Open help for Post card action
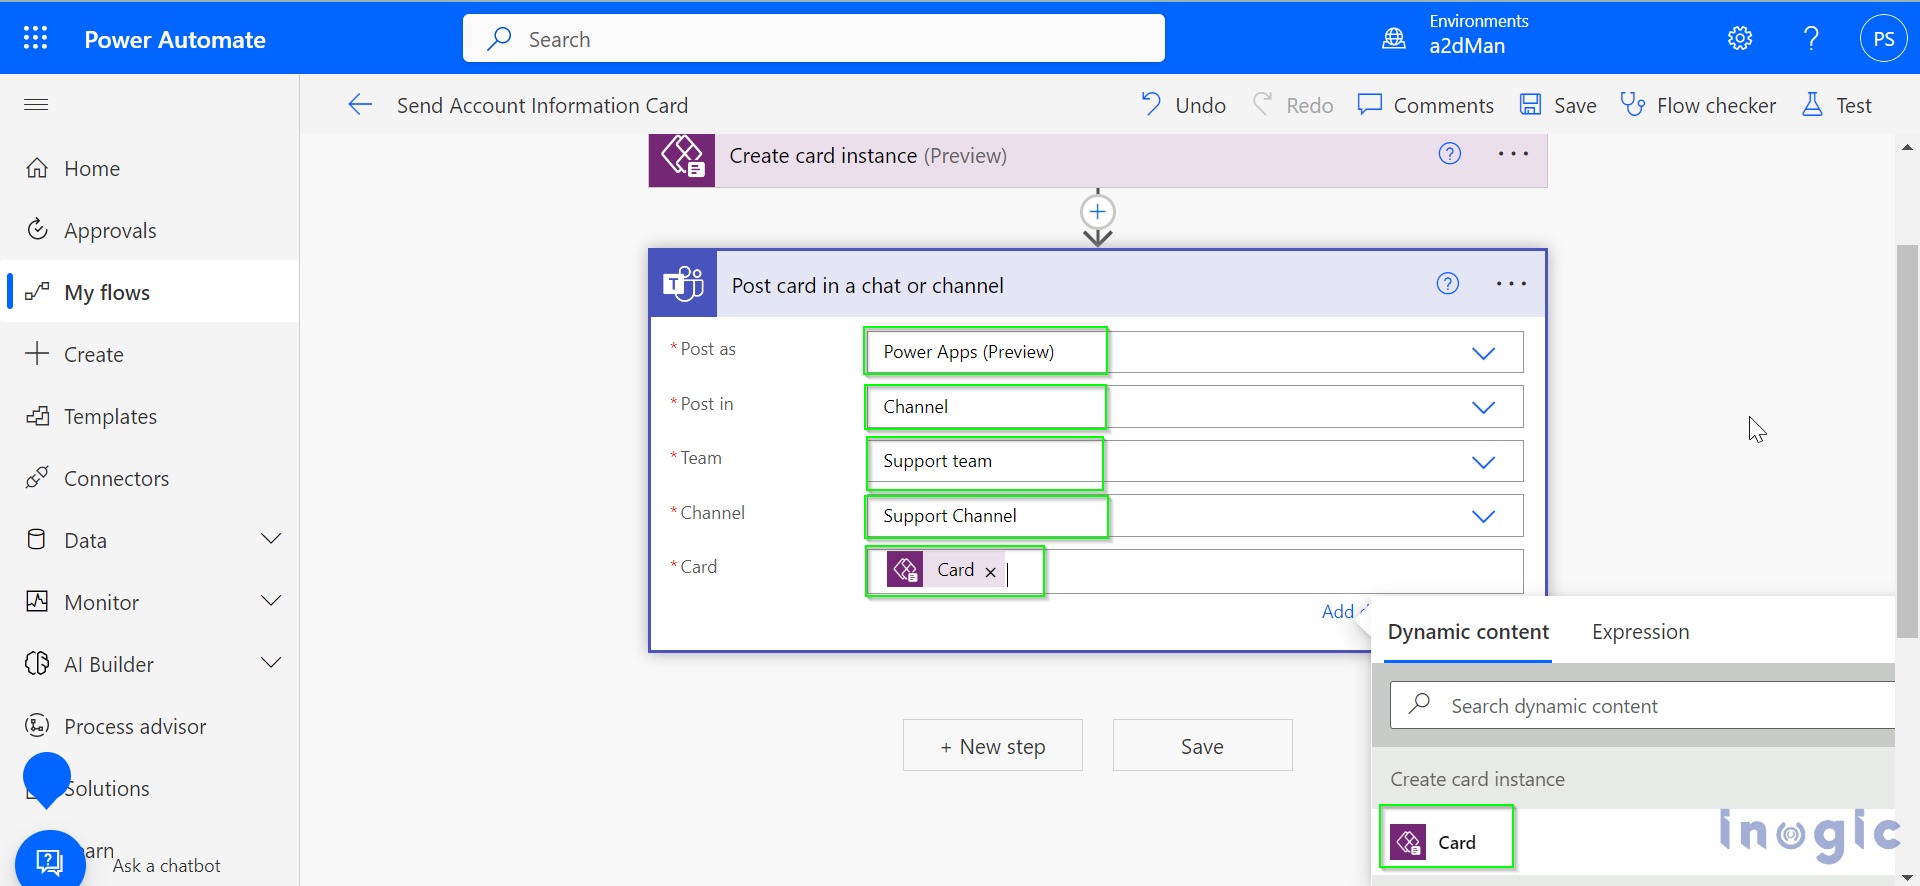Image resolution: width=1920 pixels, height=886 pixels. tap(1448, 284)
